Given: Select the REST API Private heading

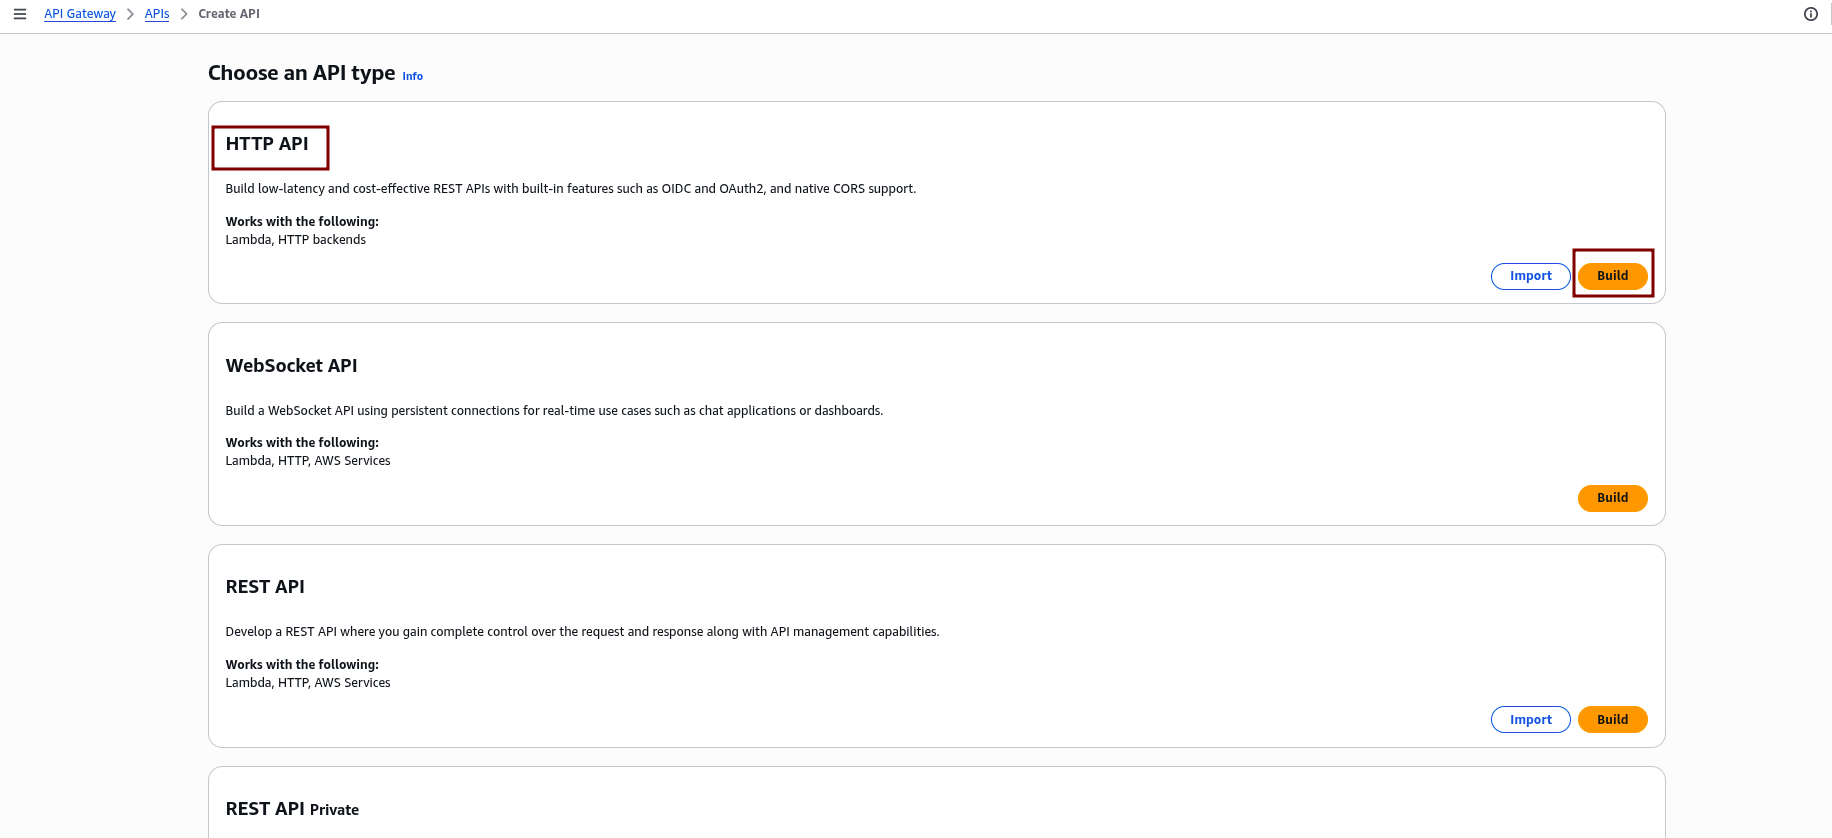Looking at the screenshot, I should [292, 809].
